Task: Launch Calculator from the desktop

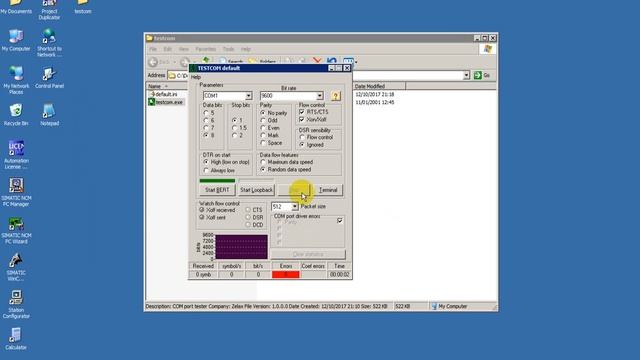Action: pos(16,339)
